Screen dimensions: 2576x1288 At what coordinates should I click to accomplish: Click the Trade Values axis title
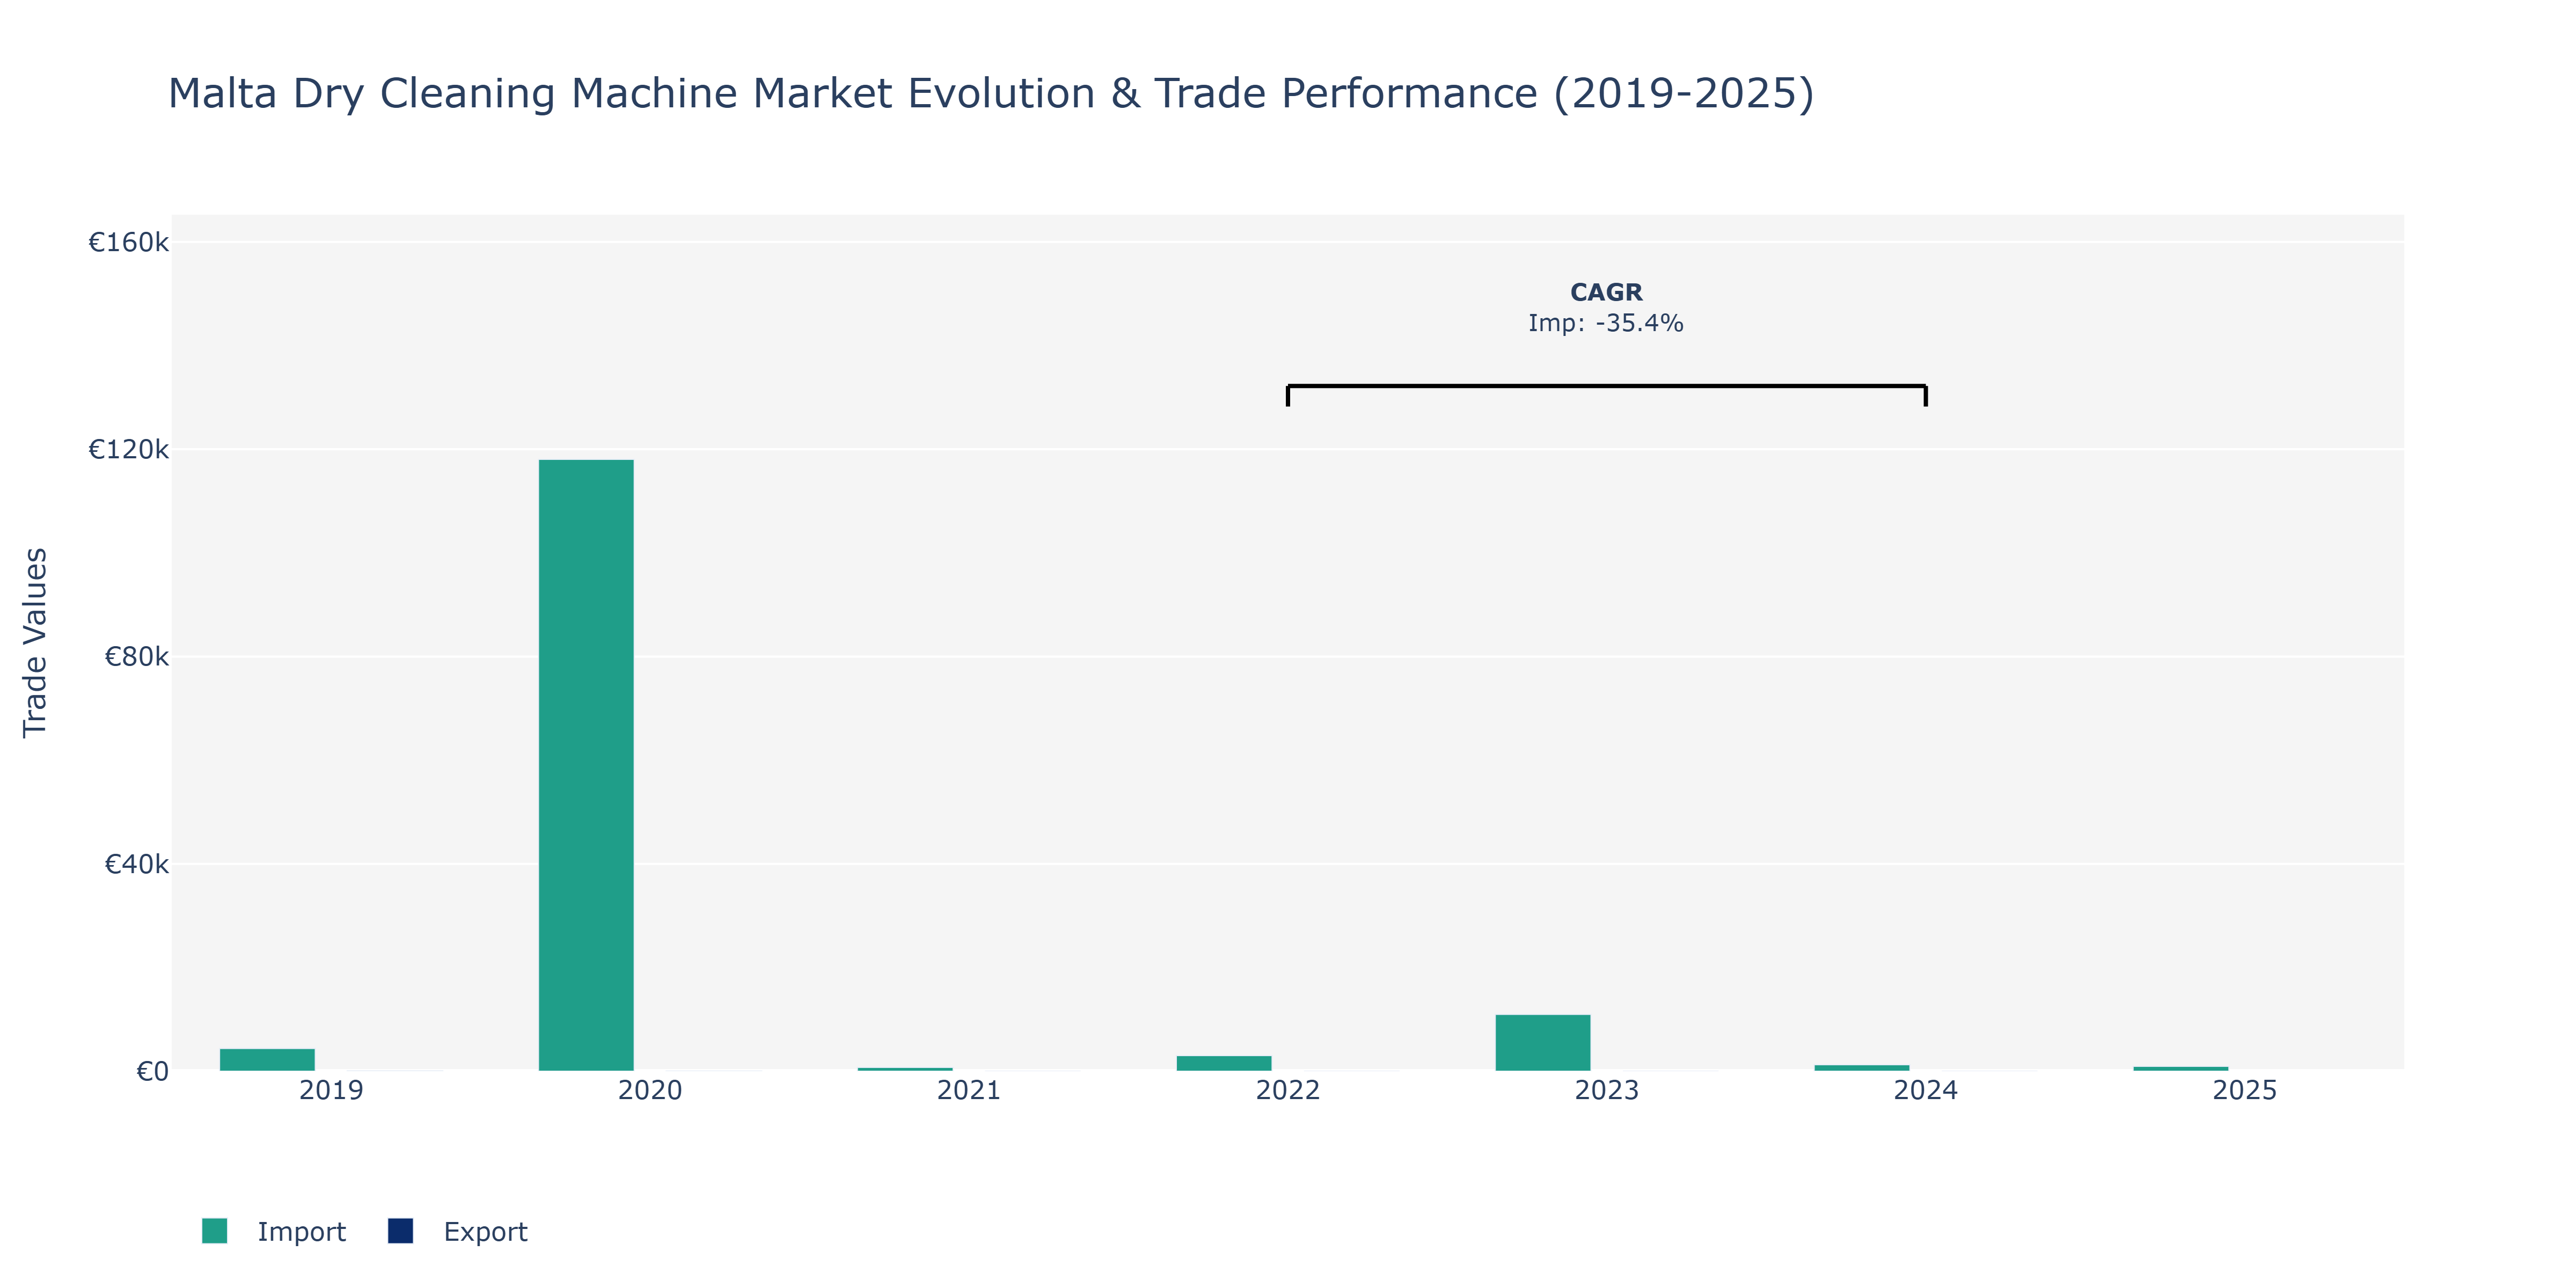click(x=35, y=643)
